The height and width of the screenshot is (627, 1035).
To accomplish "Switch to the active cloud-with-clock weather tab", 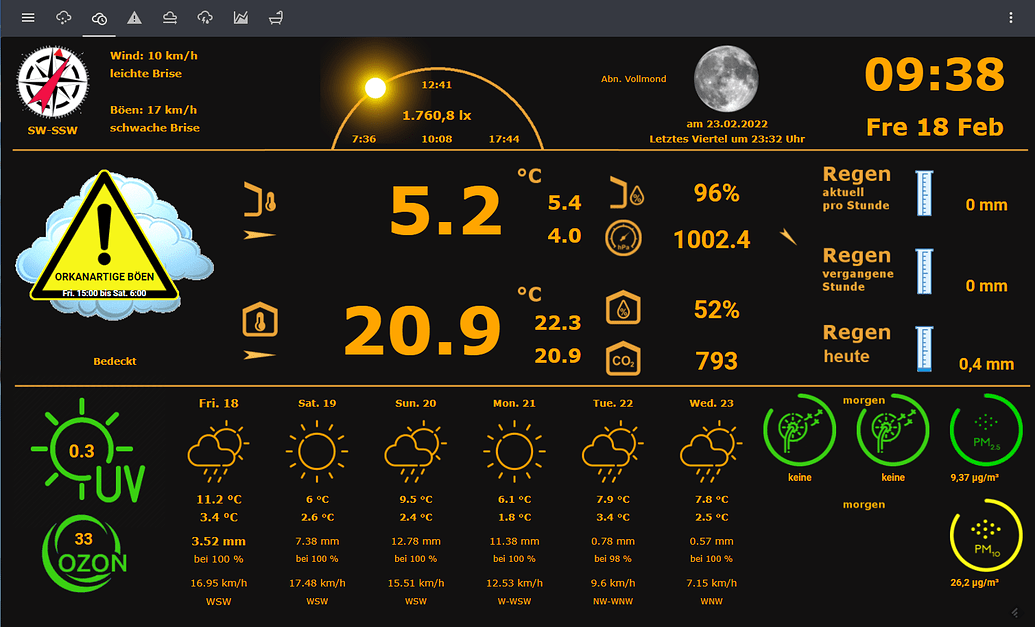I will click(x=98, y=18).
